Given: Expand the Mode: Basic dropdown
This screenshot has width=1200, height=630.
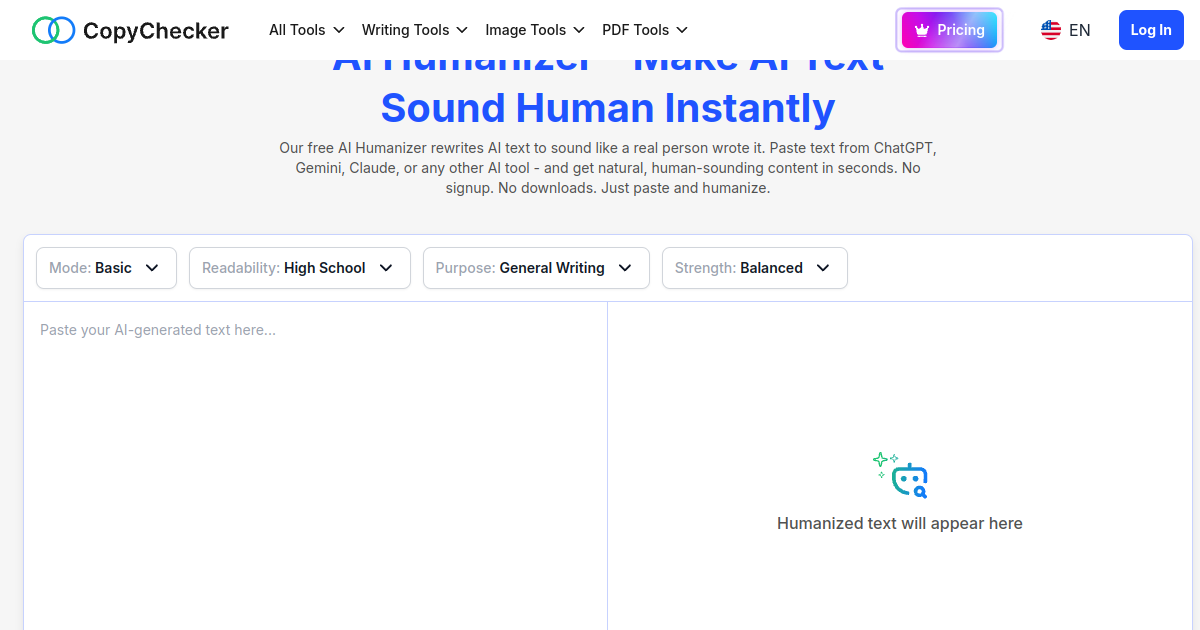Looking at the screenshot, I should coord(106,268).
